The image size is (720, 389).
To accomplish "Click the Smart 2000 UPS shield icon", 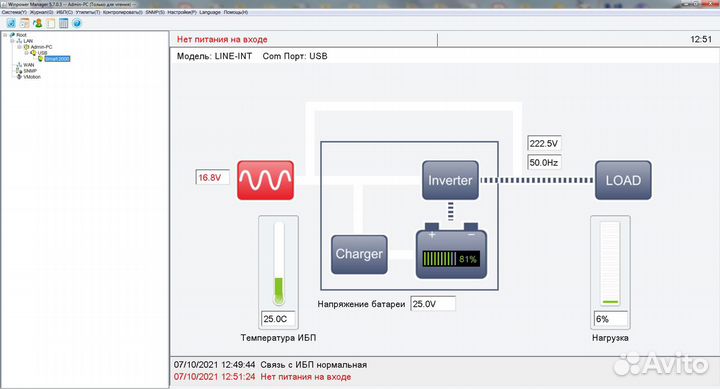I will pos(41,59).
